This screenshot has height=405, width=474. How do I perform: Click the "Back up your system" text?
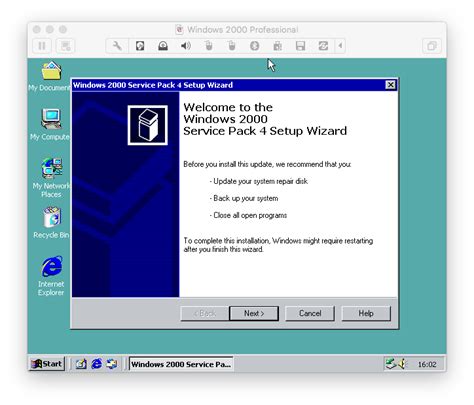coord(246,198)
